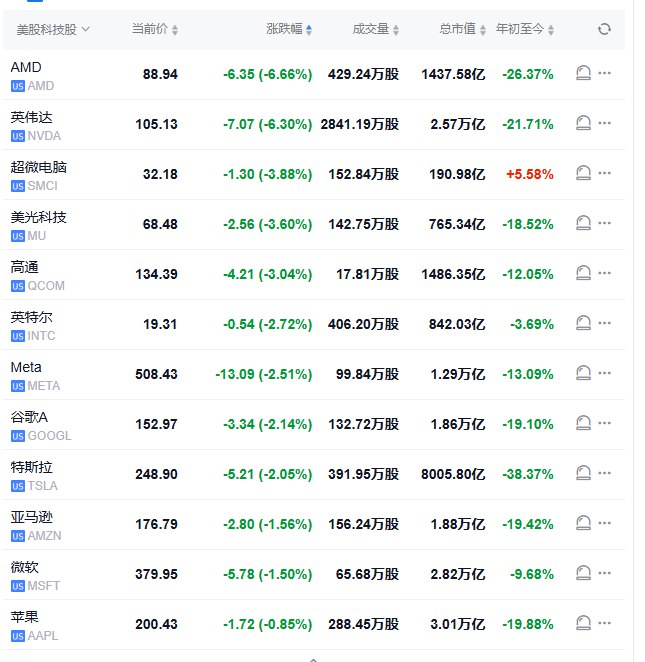This screenshot has height=662, width=645.
Task: Set price alert bell for MU
Action: click(583, 223)
